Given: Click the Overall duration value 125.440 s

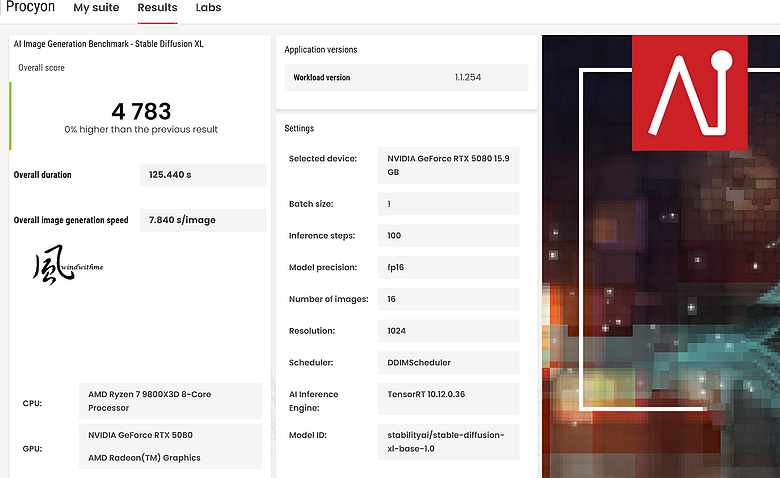Looking at the screenshot, I should click(203, 175).
